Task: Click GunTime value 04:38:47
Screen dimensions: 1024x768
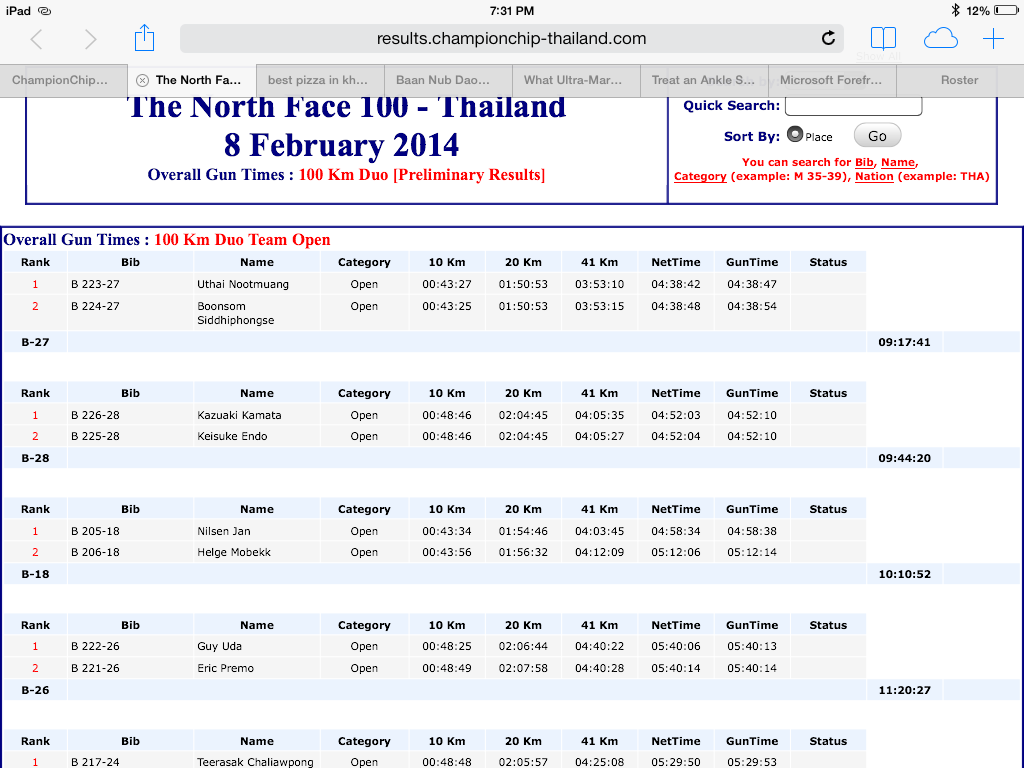Action: tap(752, 285)
